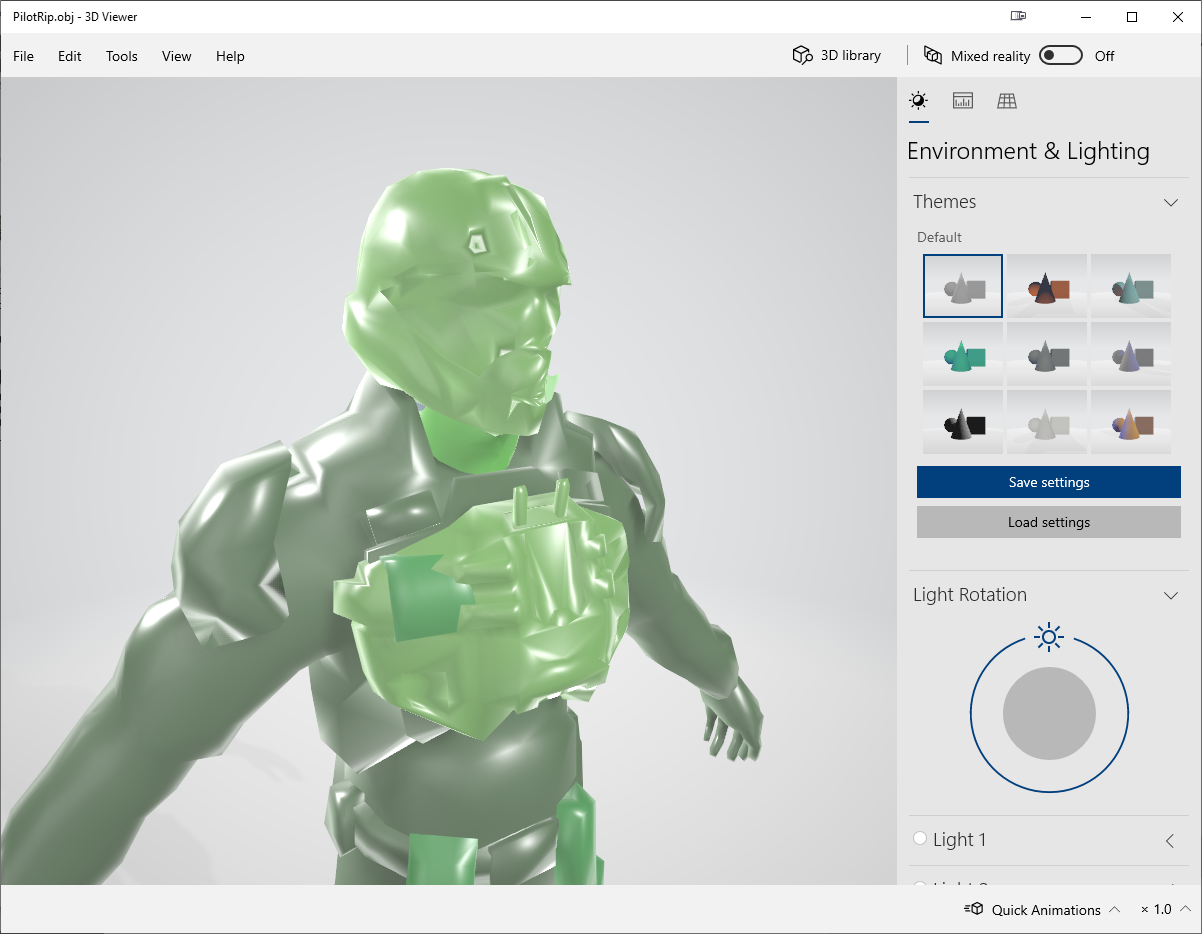Click the Light Rotation section heading
Image resolution: width=1202 pixels, height=934 pixels.
click(x=970, y=595)
